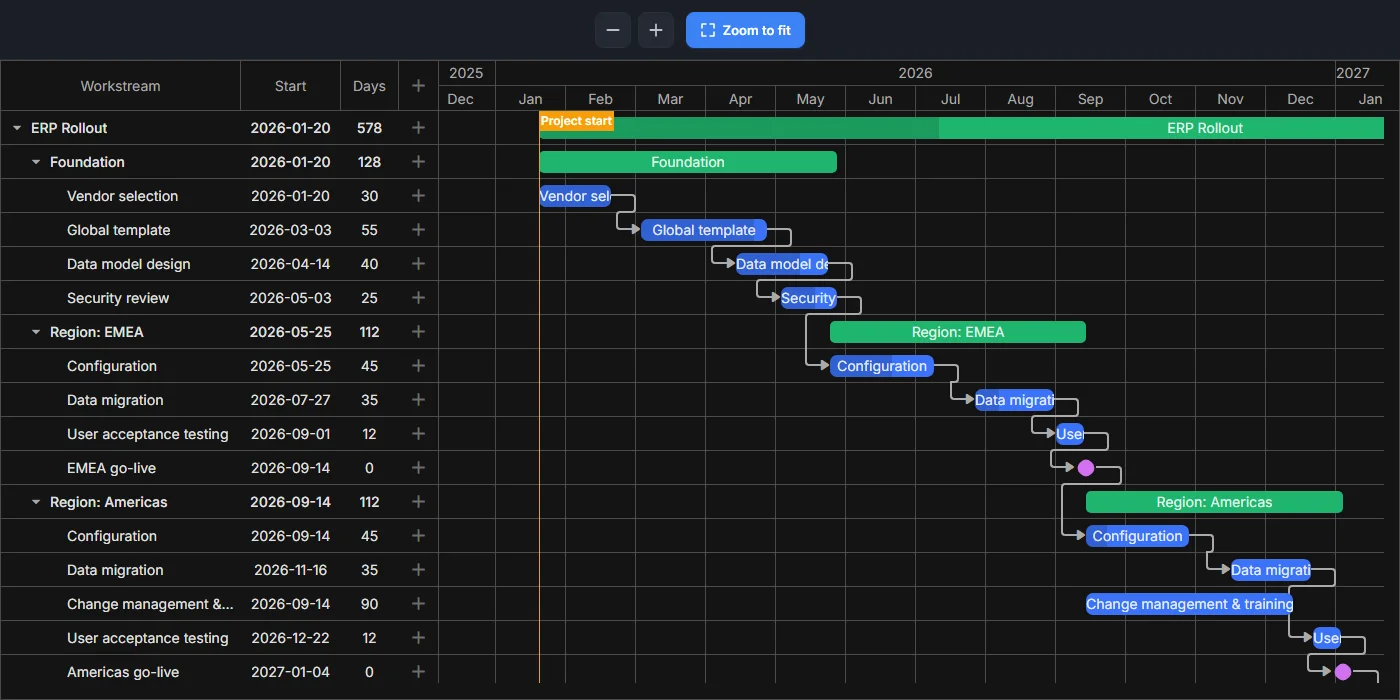
Task: Select the Global template task bar
Action: click(x=704, y=230)
